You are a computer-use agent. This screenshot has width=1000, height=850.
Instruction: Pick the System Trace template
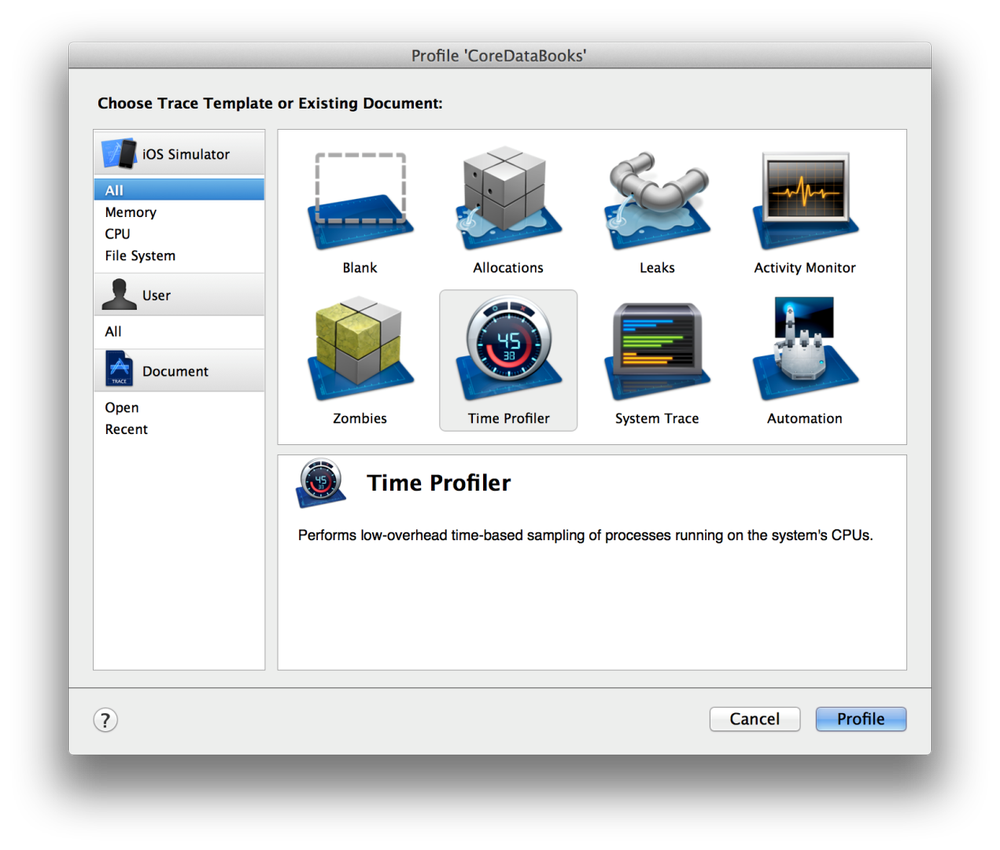pos(658,350)
